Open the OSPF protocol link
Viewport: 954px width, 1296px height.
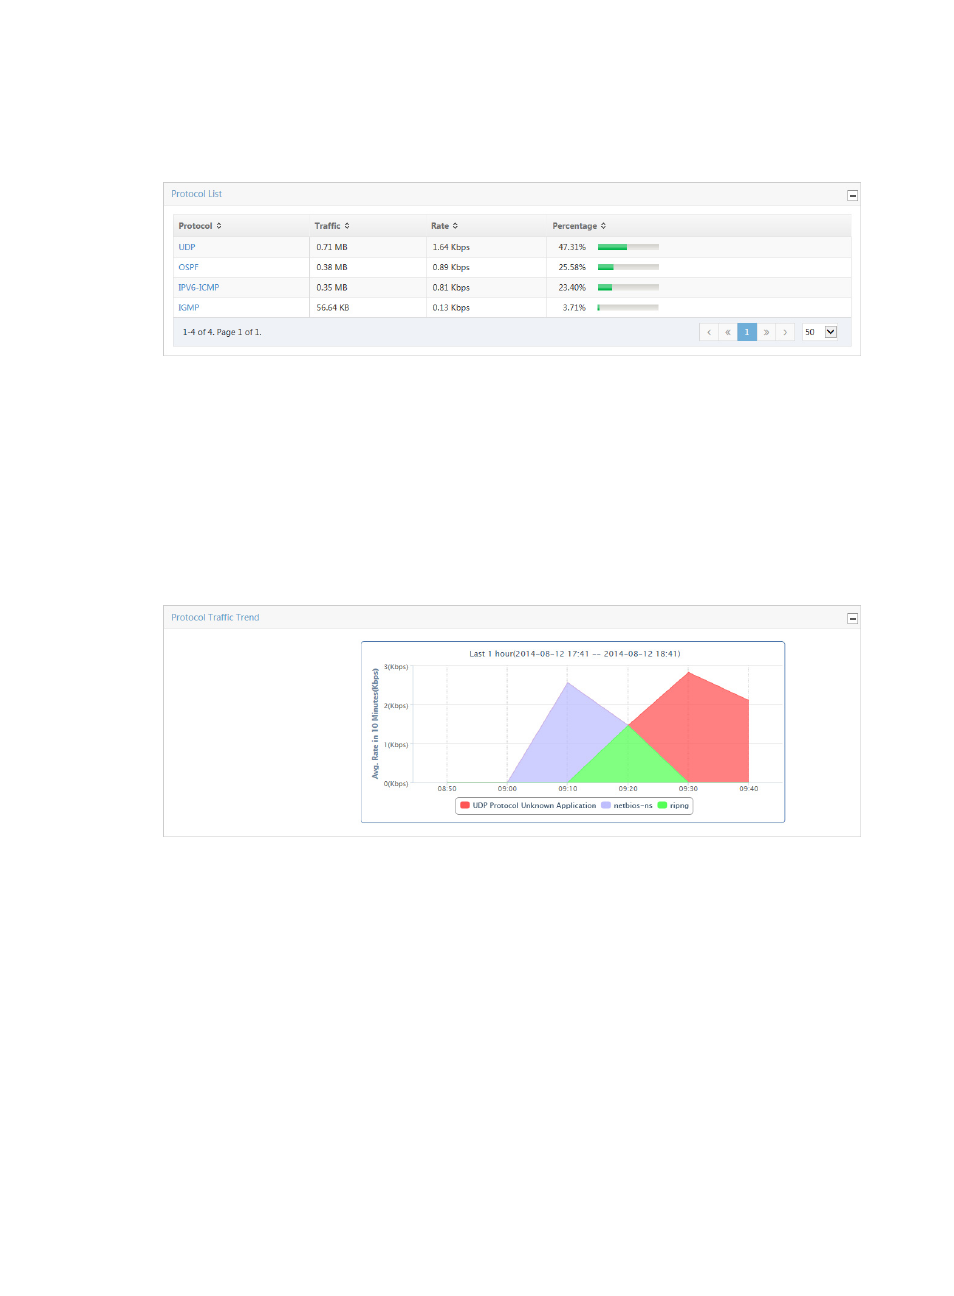tap(188, 267)
